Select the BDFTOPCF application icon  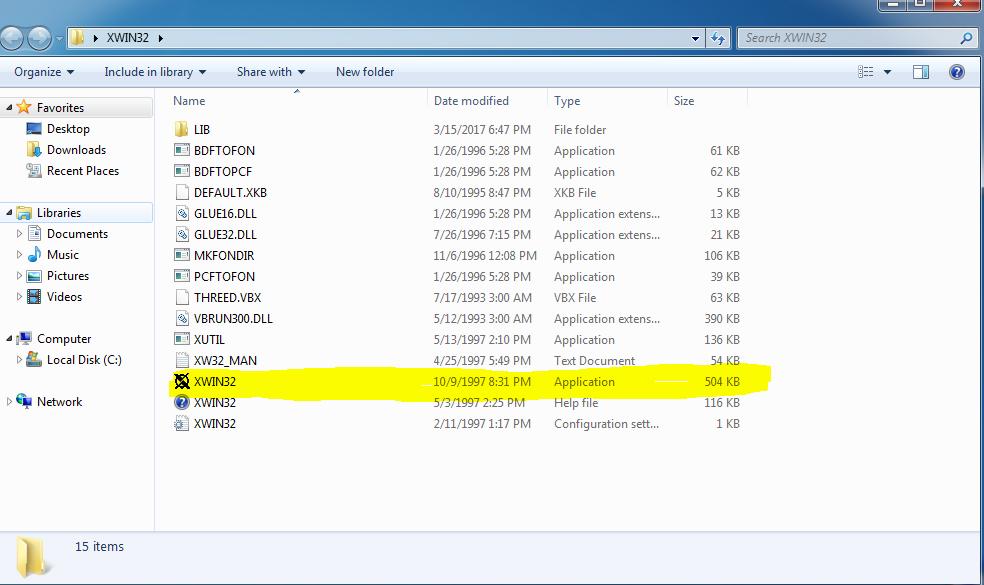pos(181,171)
